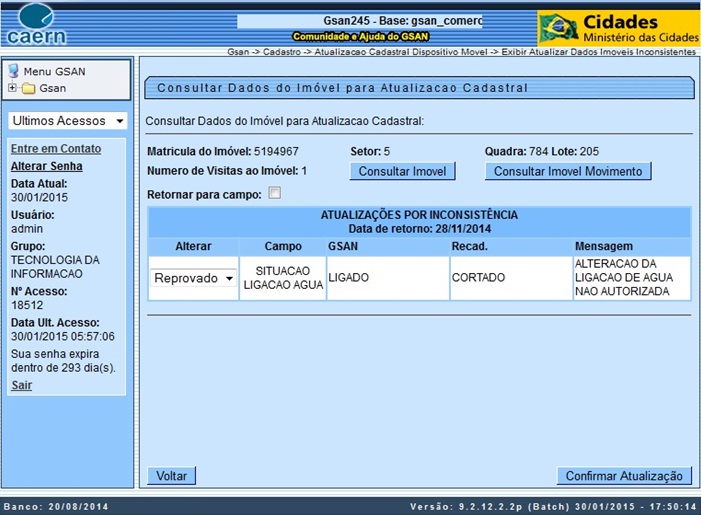Click the CAERN logo
The width and height of the screenshot is (701, 515).
tap(36, 24)
